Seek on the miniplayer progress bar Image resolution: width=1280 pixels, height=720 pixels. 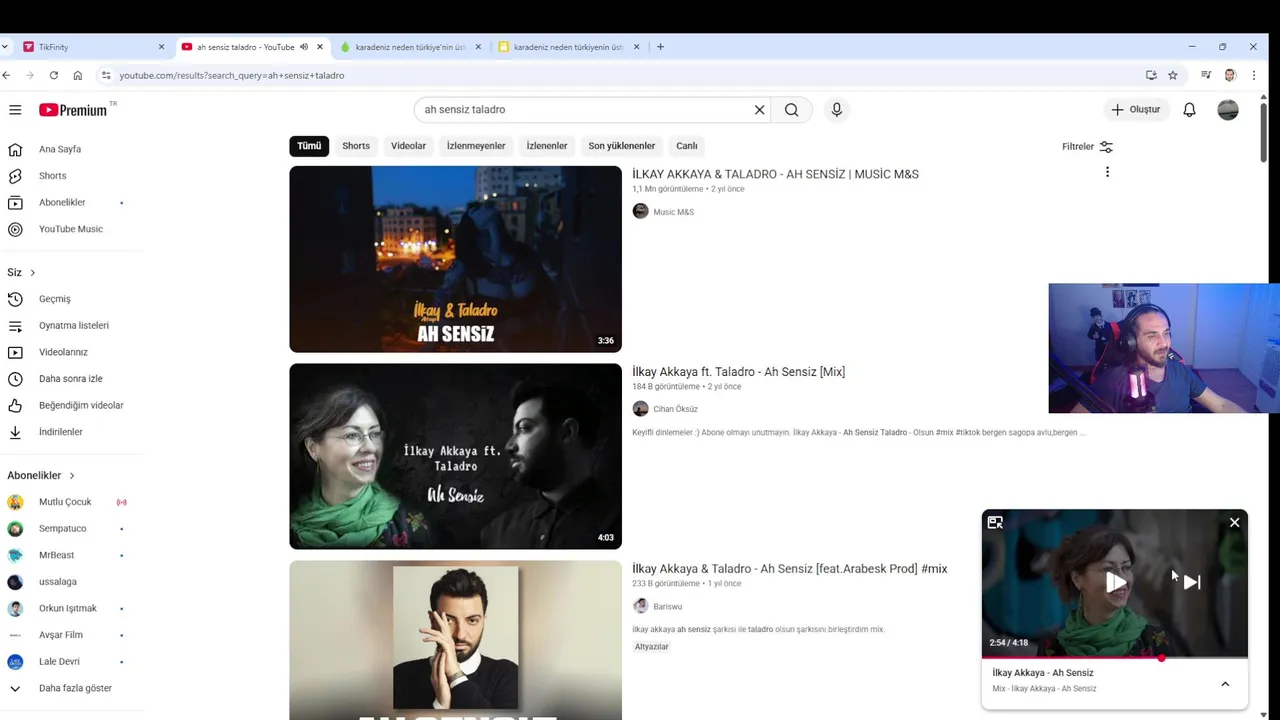[x=1115, y=658]
